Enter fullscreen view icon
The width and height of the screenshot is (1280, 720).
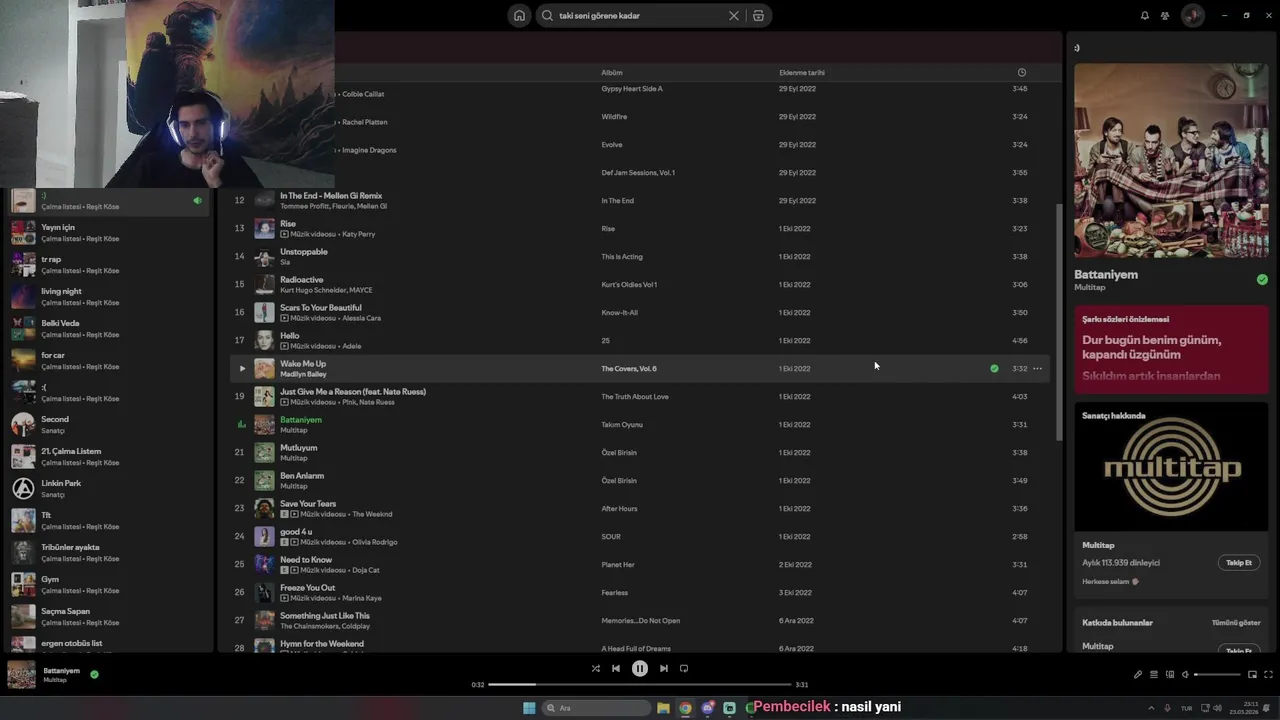[1269, 675]
